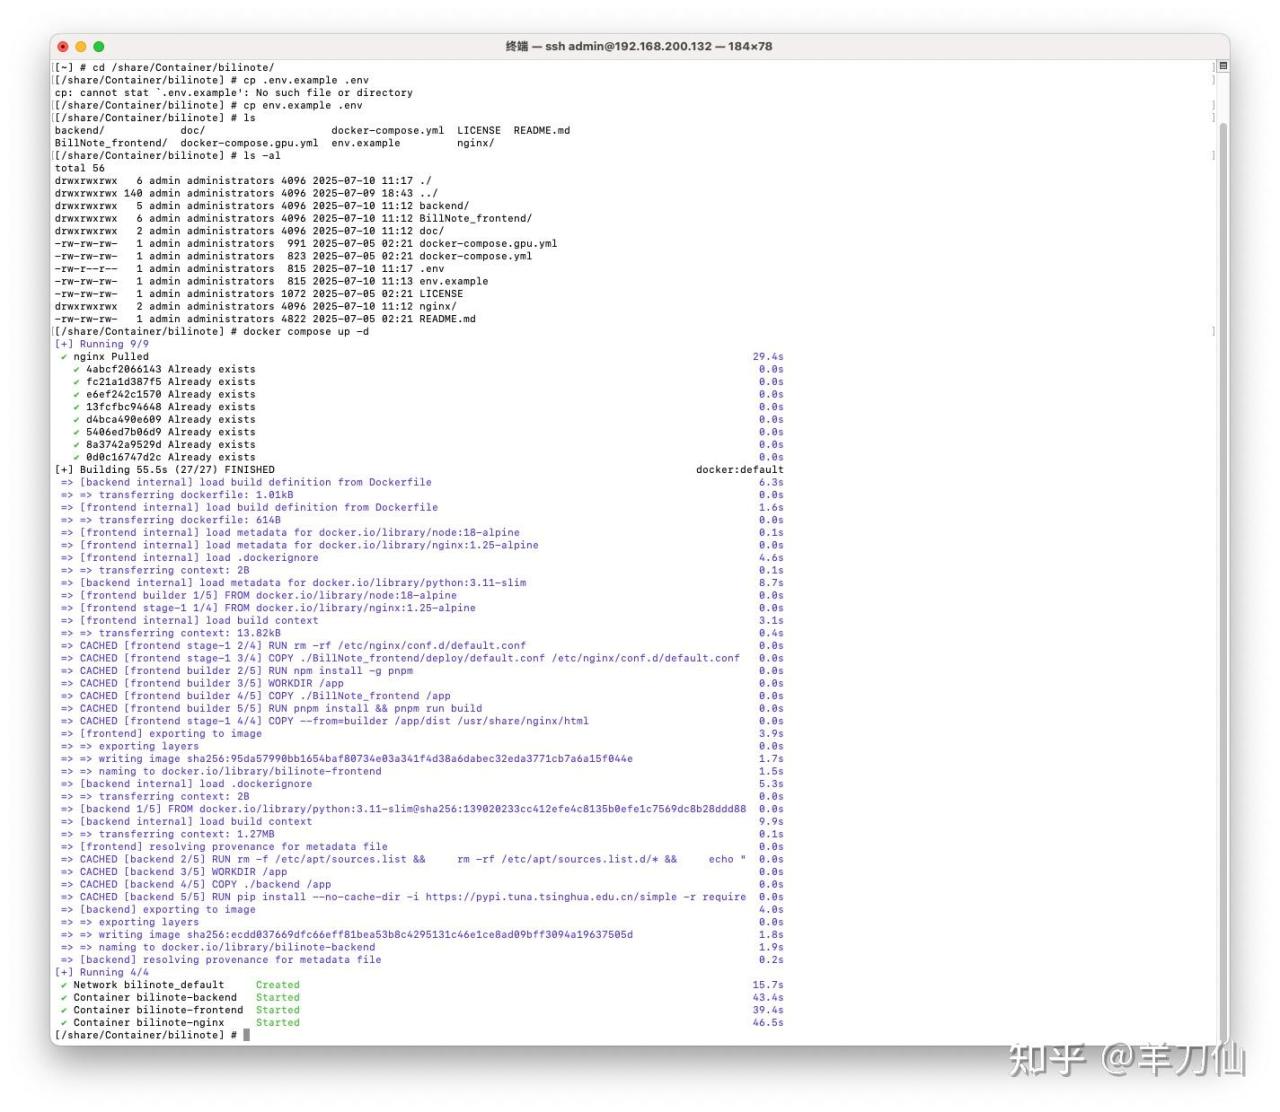The height and width of the screenshot is (1112, 1280).
Task: Click 'Network bilinote_default' line
Action: click(142, 985)
